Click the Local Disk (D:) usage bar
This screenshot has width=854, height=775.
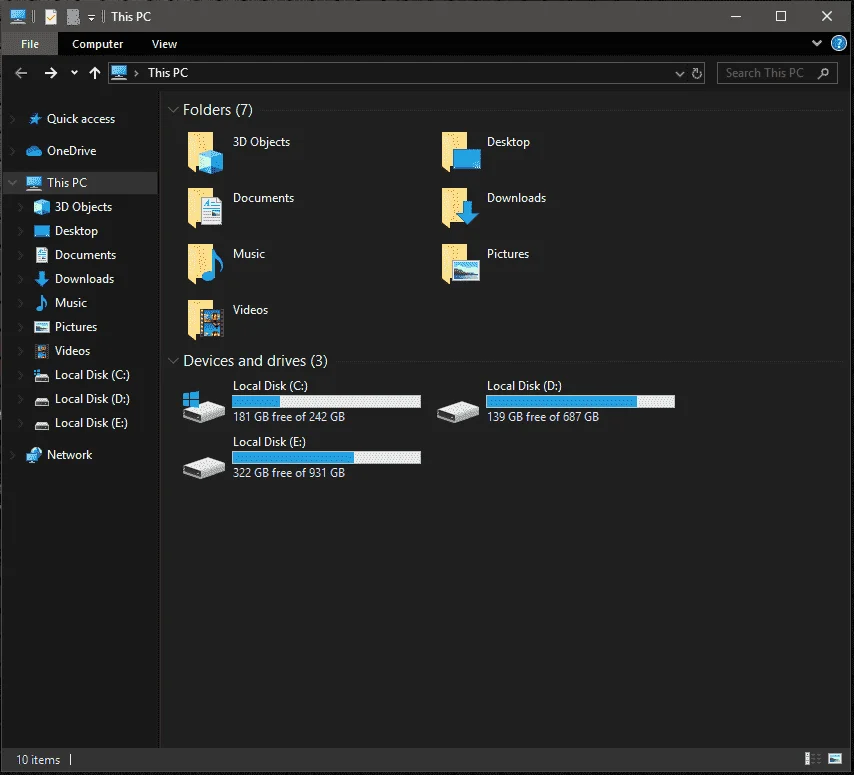tap(580, 402)
